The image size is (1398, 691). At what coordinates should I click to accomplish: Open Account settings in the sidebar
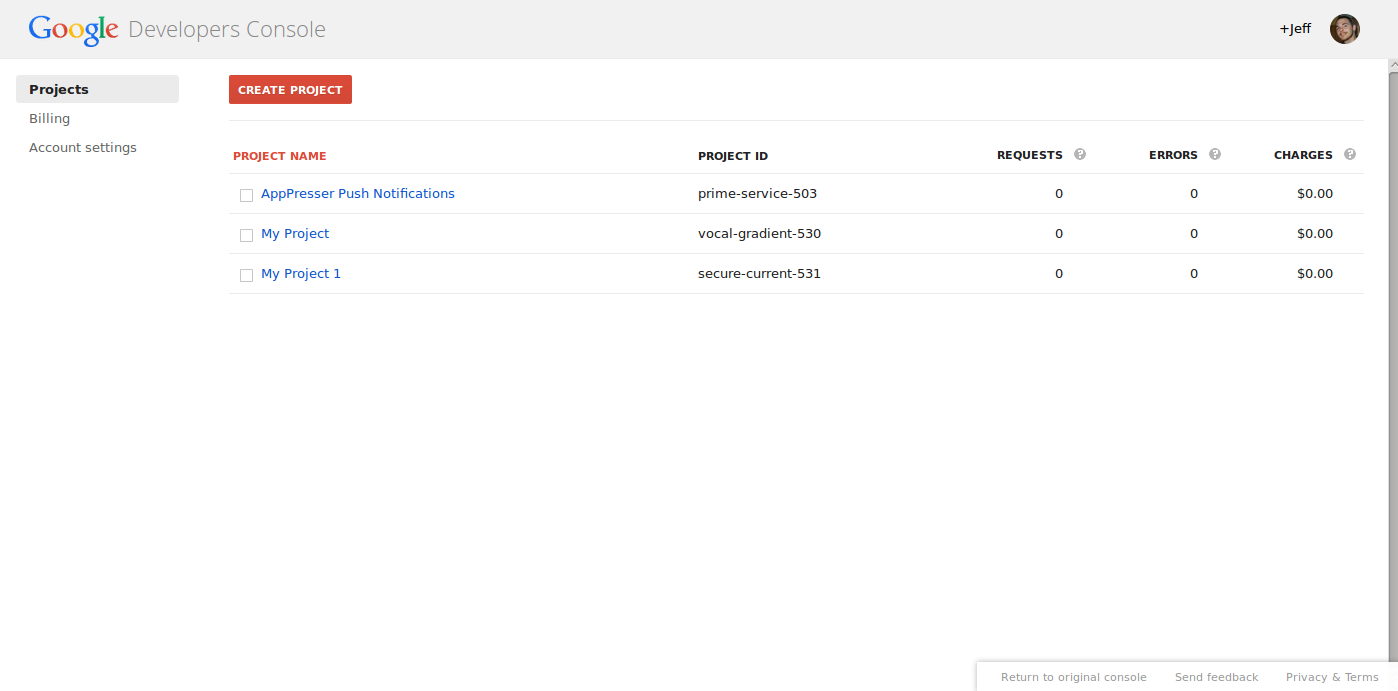83,147
